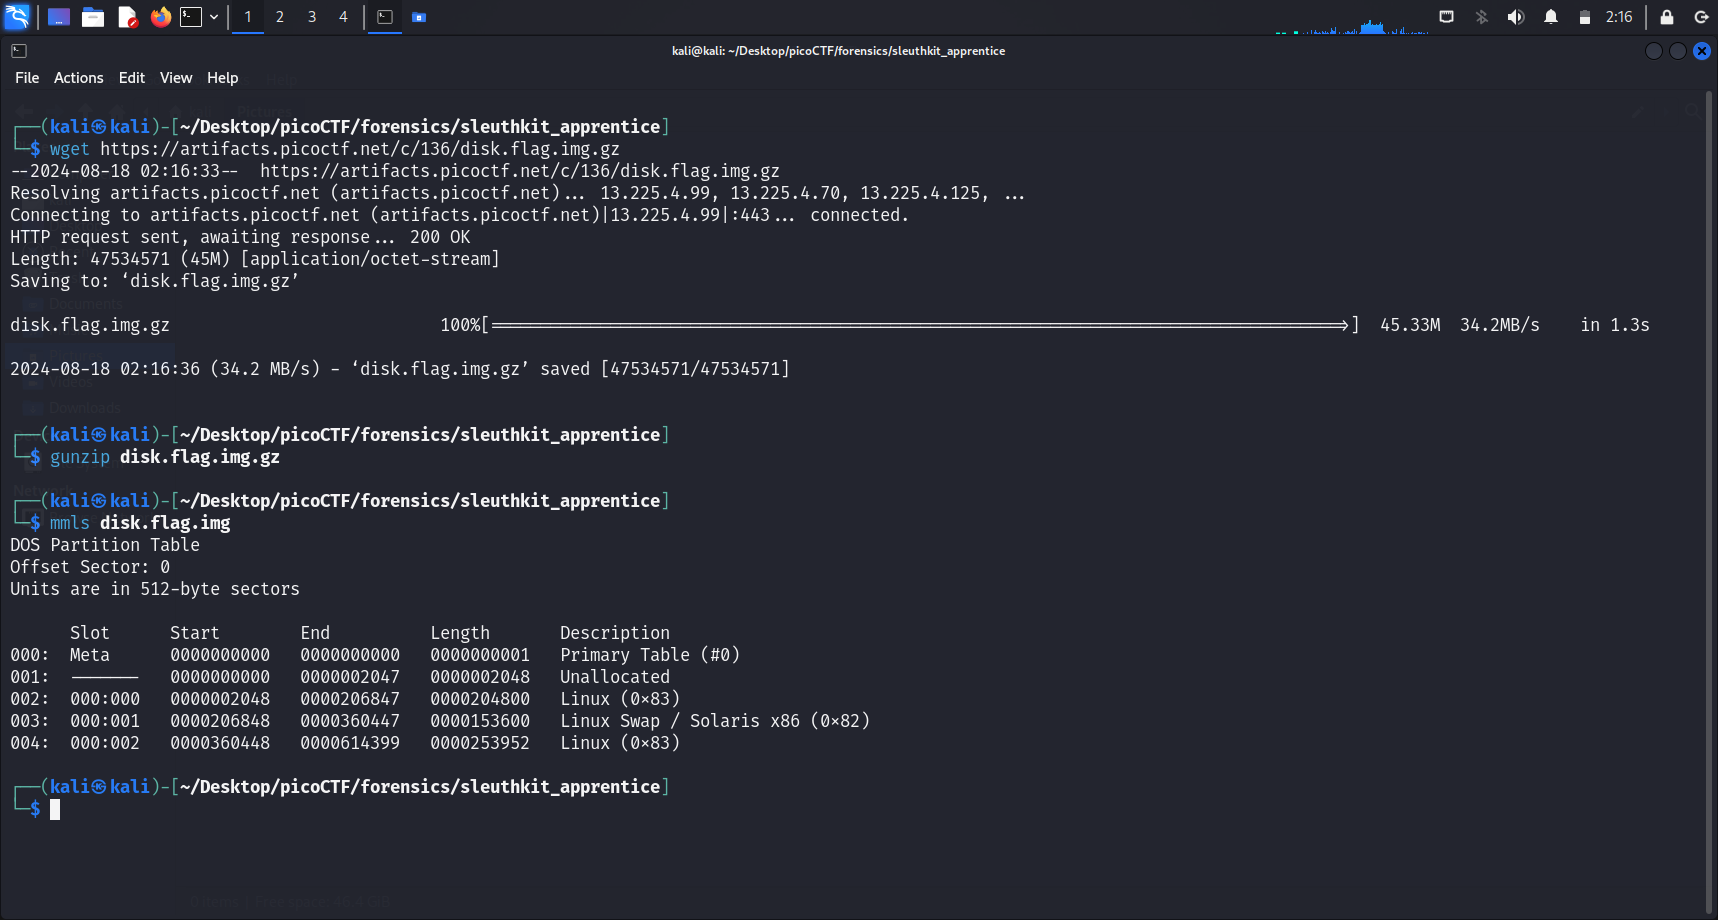1718x920 pixels.
Task: Open the Actions menu
Action: (x=78, y=78)
